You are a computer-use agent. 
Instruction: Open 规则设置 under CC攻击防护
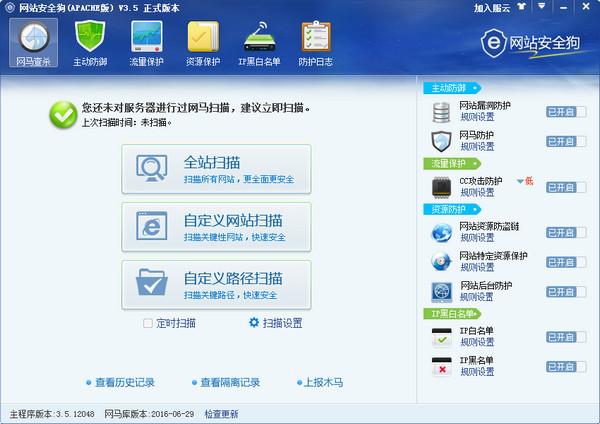coord(477,192)
